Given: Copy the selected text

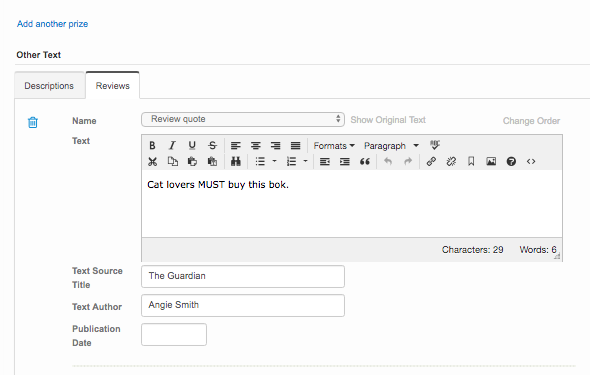Looking at the screenshot, I should click(172, 161).
